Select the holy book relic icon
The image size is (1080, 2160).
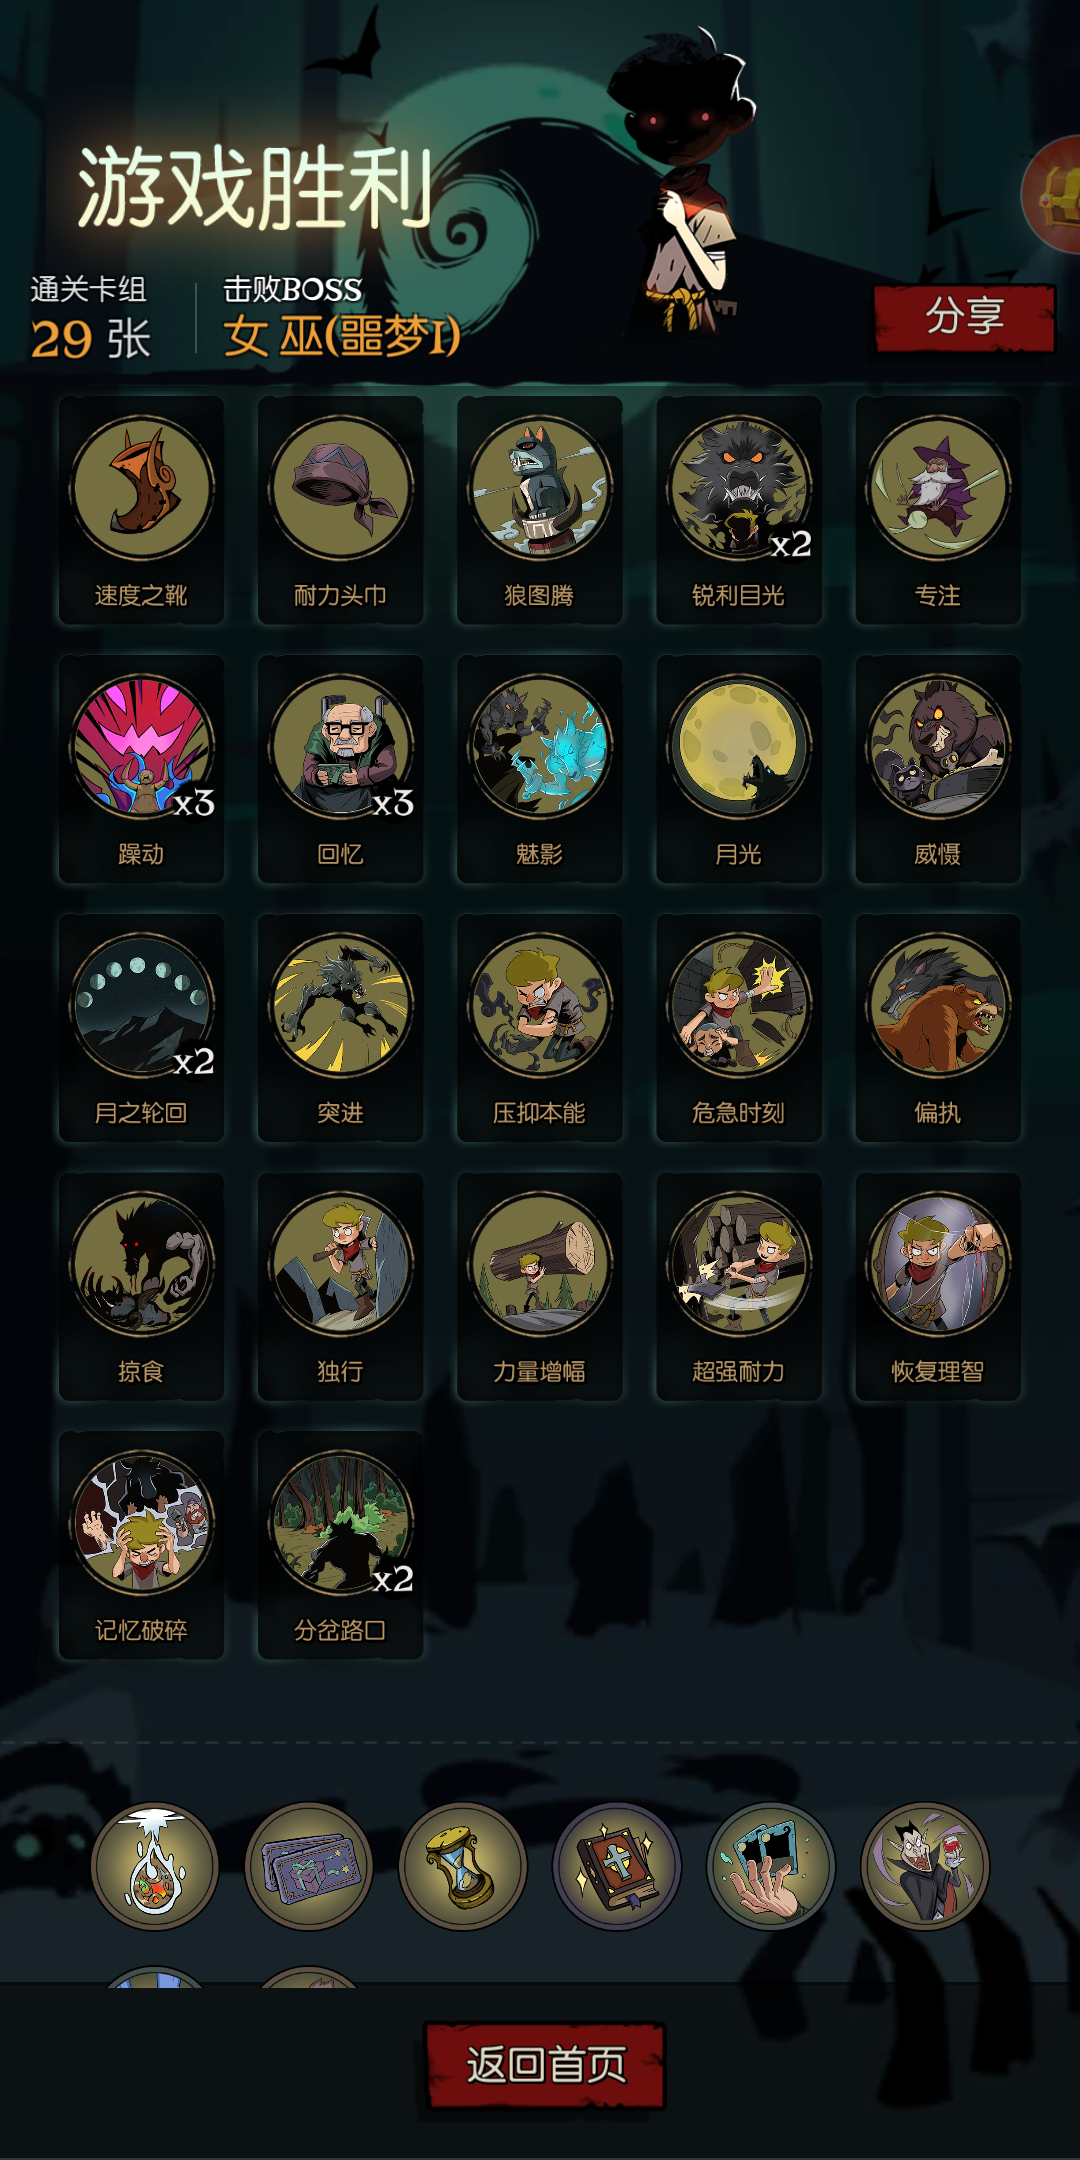click(x=617, y=1866)
